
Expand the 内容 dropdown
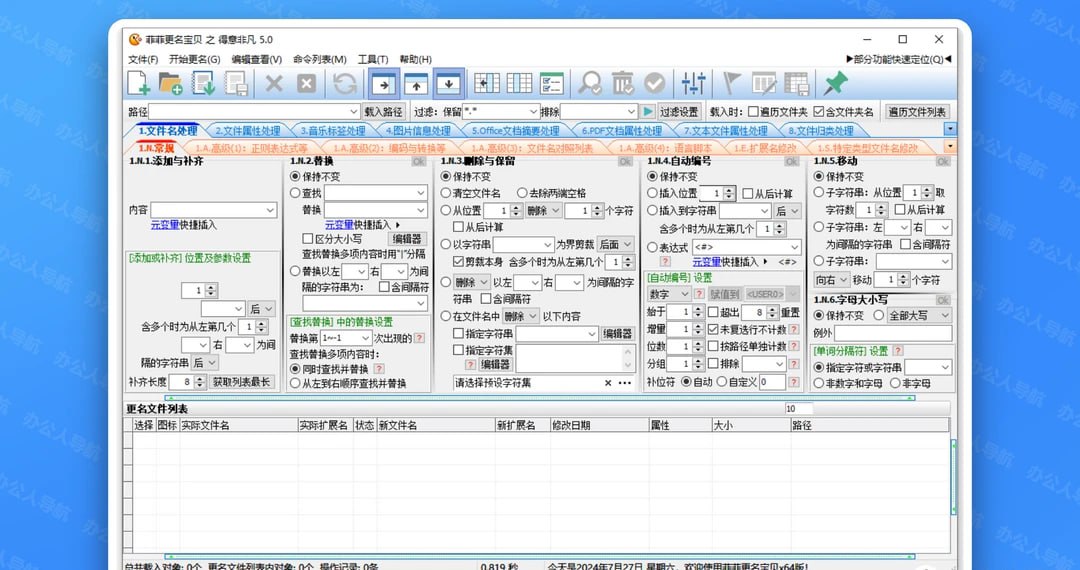(270, 210)
